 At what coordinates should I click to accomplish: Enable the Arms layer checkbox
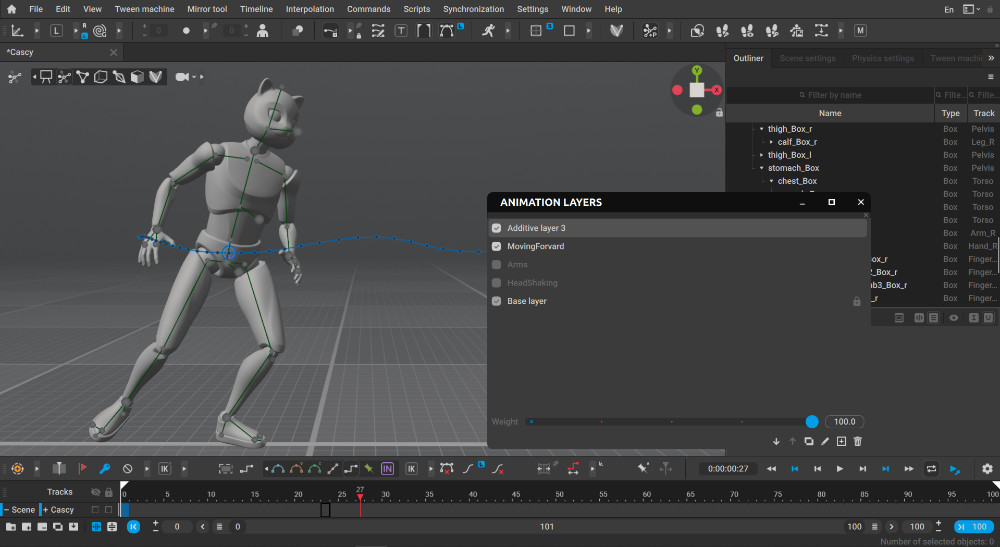pyautogui.click(x=496, y=264)
